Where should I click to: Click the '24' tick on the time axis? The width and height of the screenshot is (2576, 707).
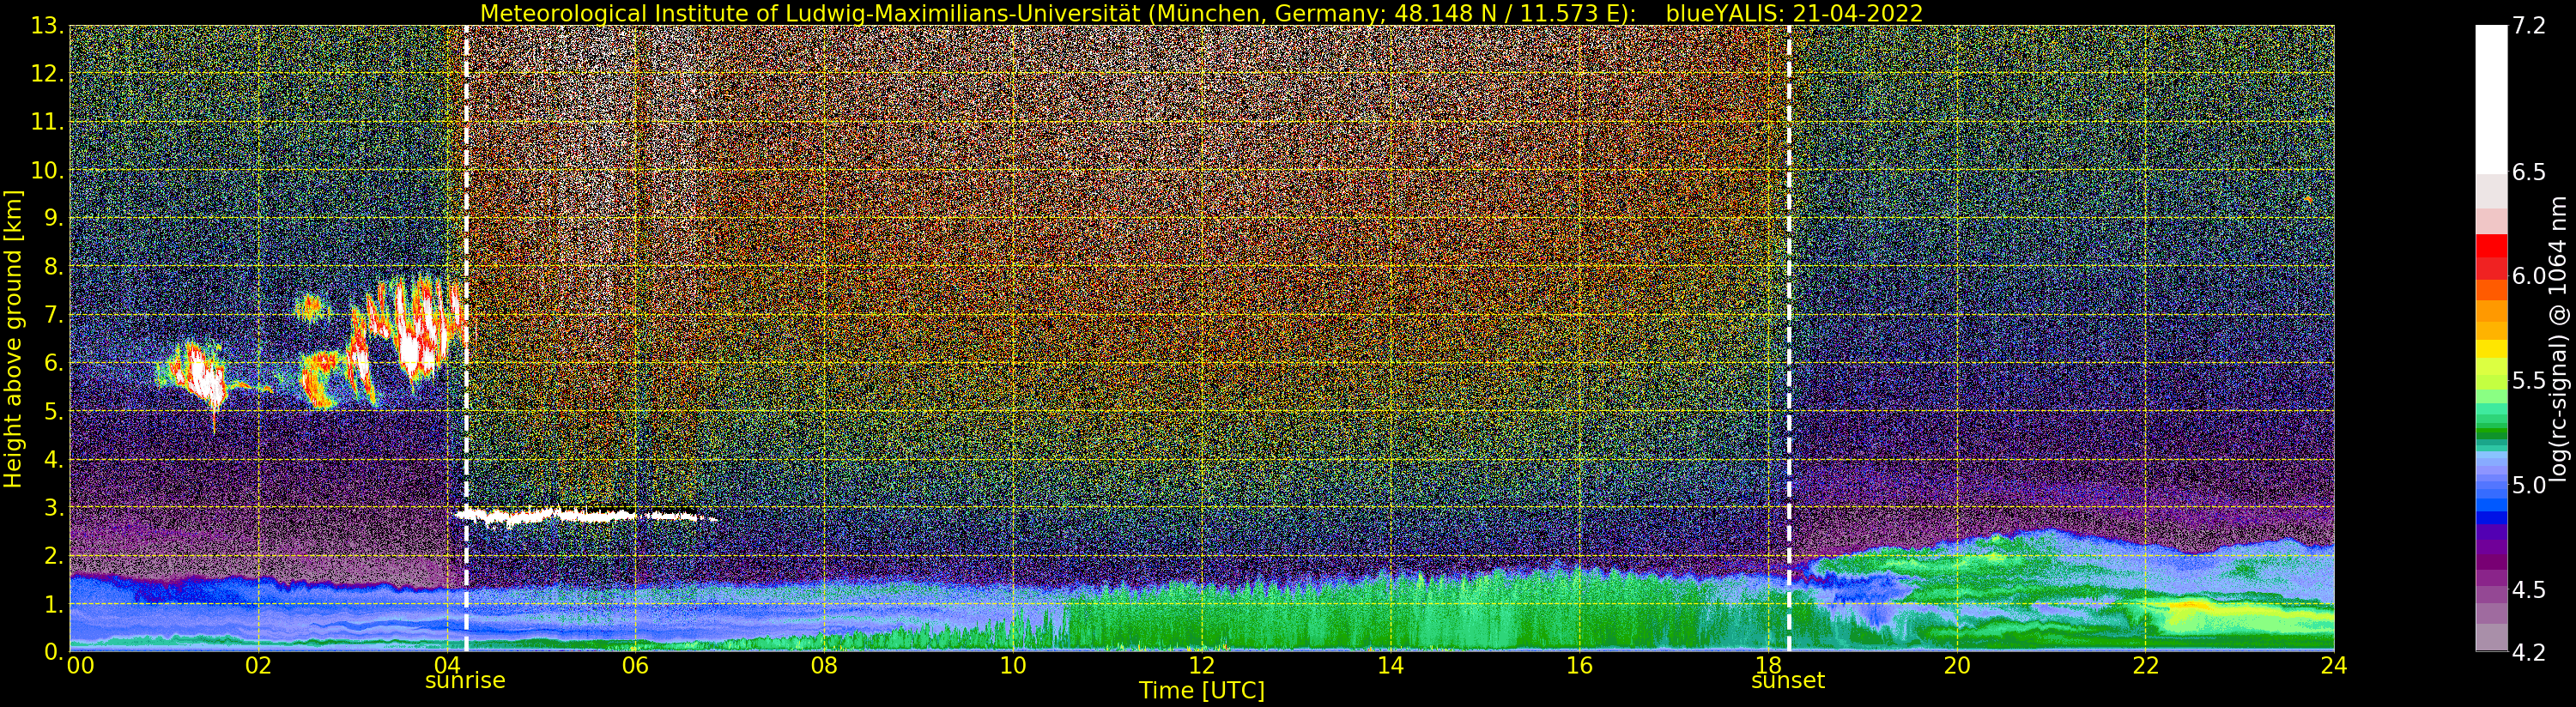tap(2334, 666)
